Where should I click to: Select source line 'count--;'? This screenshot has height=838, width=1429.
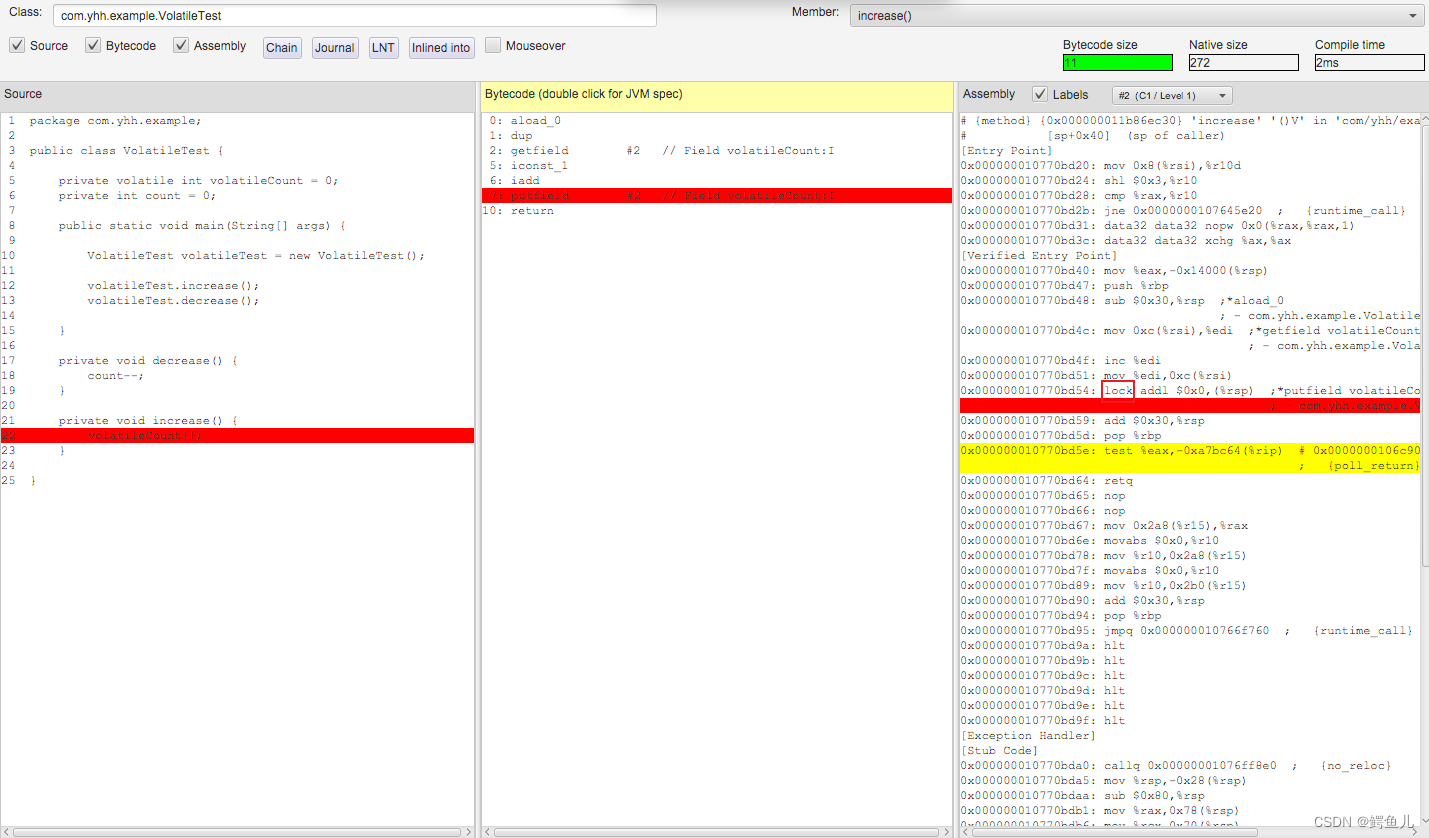[115, 375]
